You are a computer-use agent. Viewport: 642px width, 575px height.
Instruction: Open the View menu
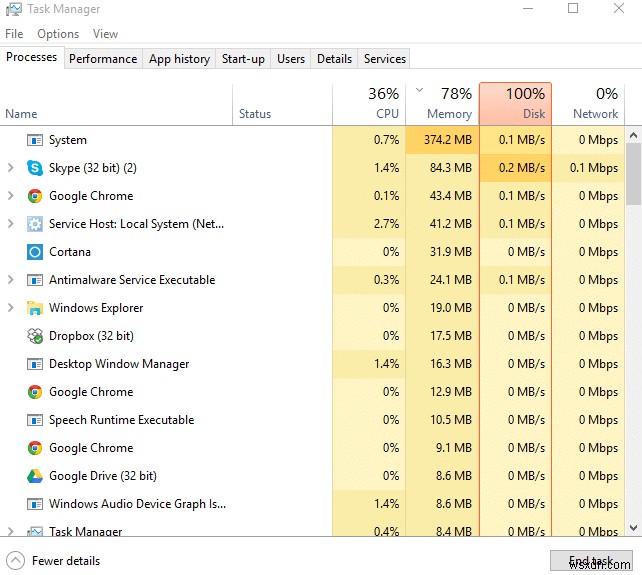(105, 34)
